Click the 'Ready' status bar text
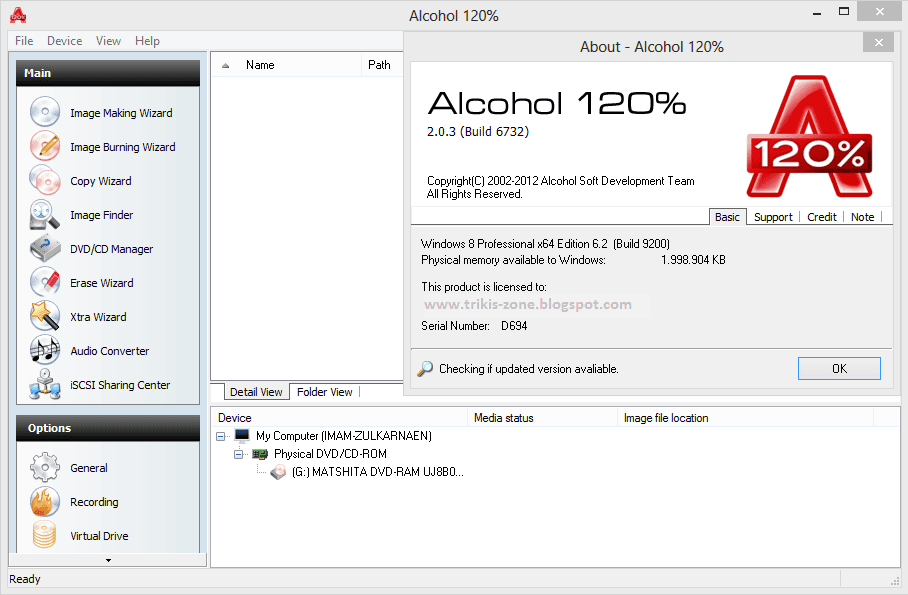The width and height of the screenshot is (908, 595). 25,579
